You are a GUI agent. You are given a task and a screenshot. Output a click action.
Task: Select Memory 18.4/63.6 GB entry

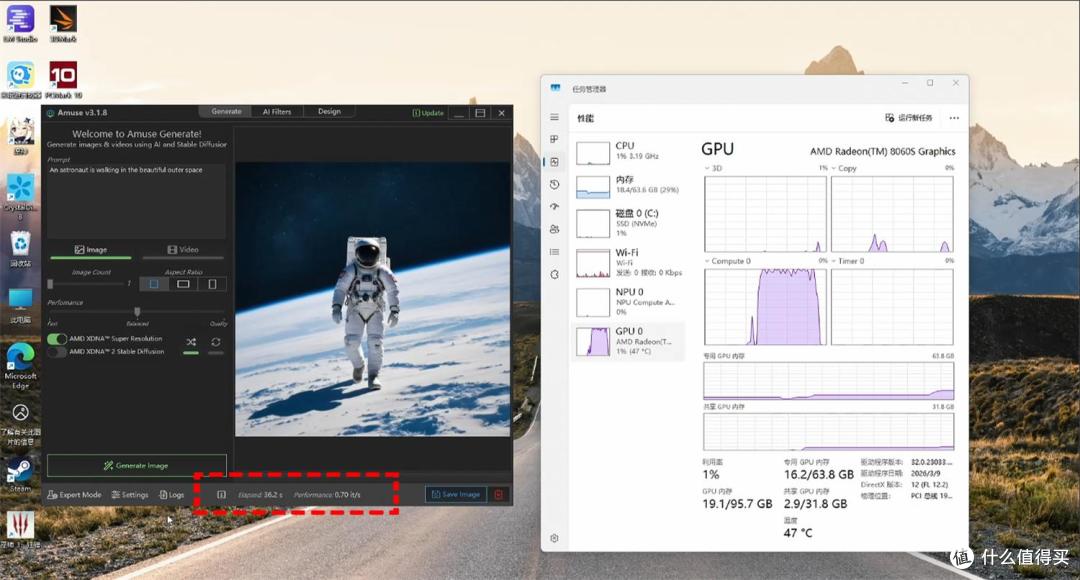pos(630,185)
